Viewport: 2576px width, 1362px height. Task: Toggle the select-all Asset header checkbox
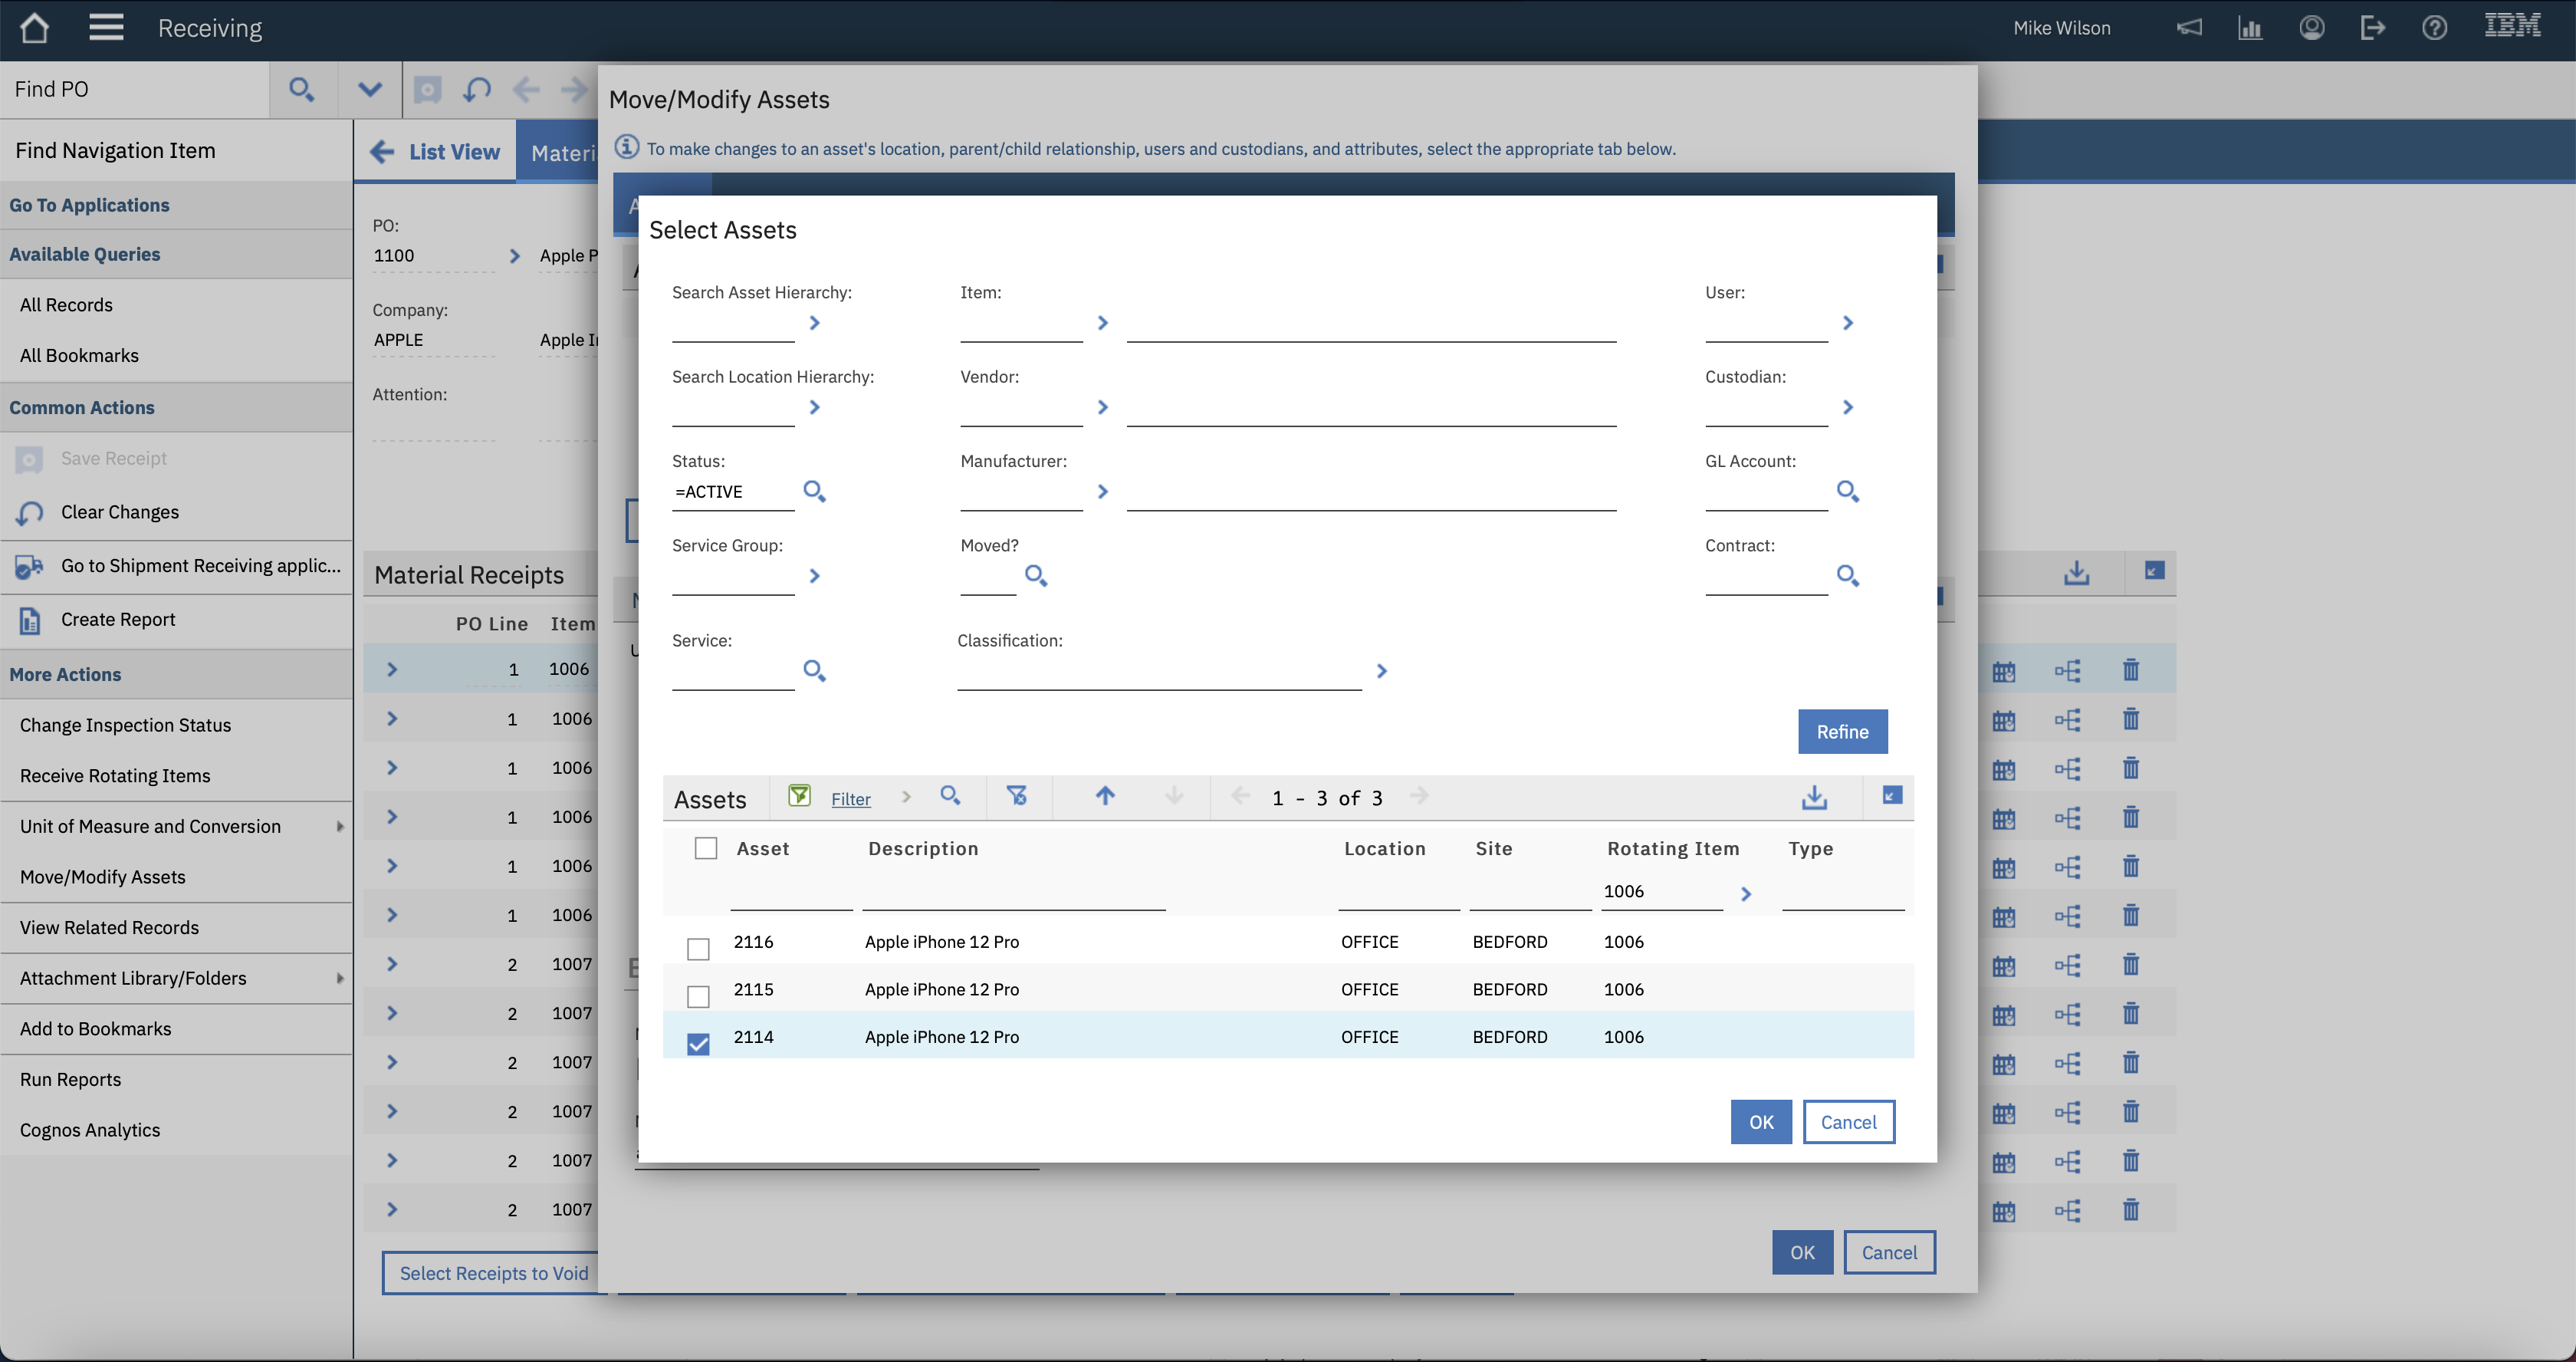pos(706,848)
